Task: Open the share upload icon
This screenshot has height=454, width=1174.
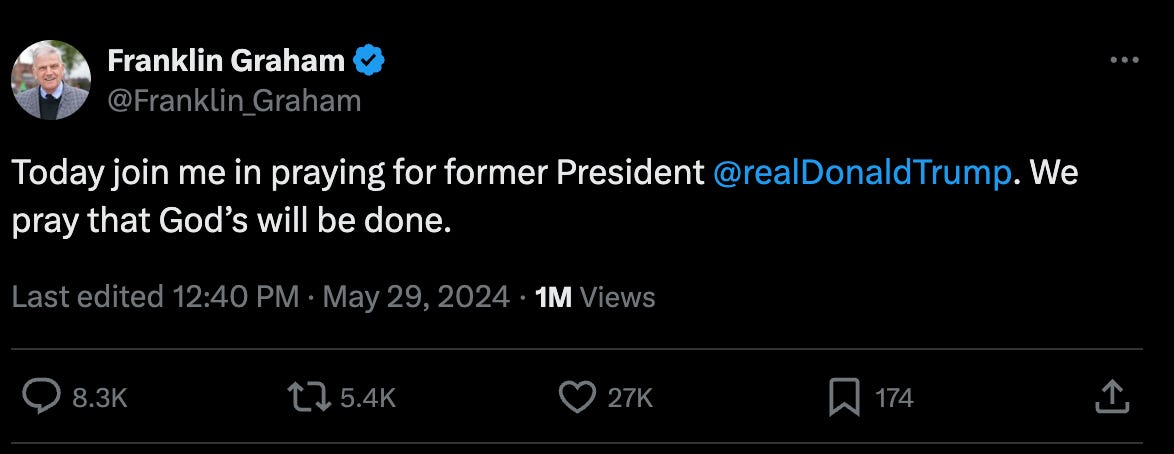Action: point(1112,398)
